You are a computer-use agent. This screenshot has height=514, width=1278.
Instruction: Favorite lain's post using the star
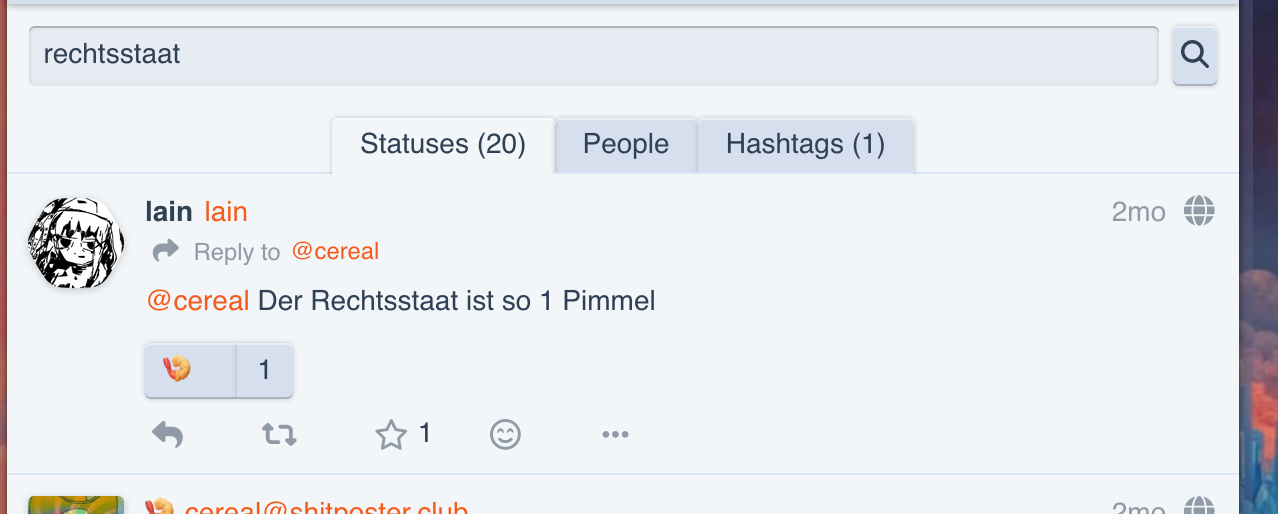click(391, 434)
